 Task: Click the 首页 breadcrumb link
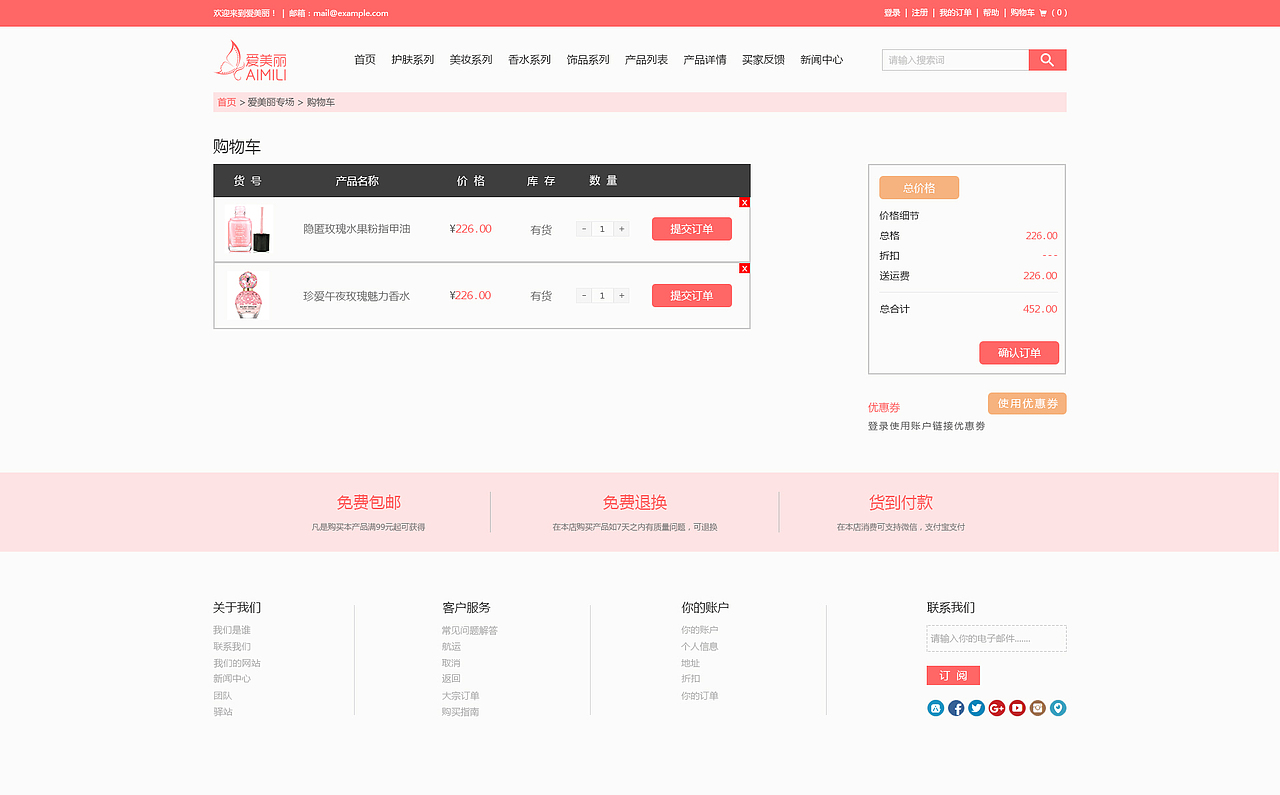[x=227, y=103]
